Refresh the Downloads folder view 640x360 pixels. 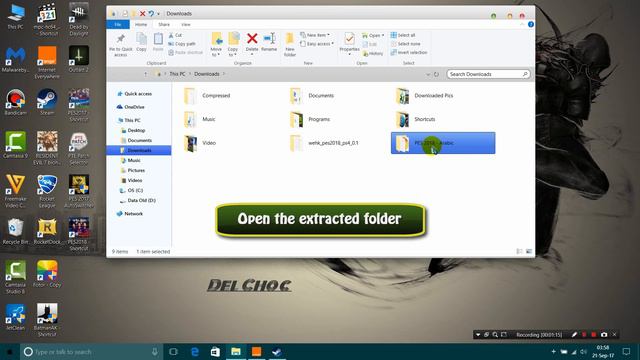pos(436,74)
